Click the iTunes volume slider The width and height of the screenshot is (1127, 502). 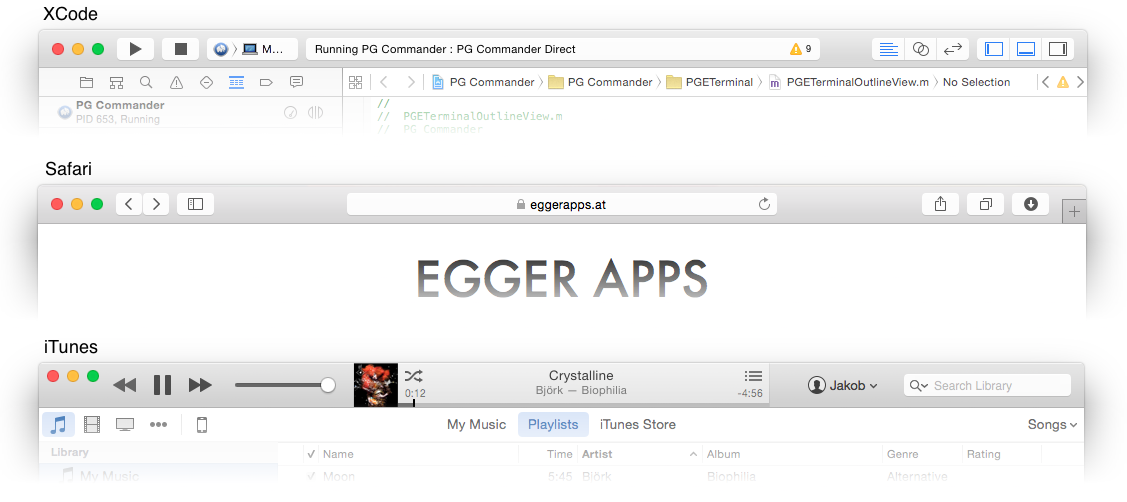pos(285,385)
